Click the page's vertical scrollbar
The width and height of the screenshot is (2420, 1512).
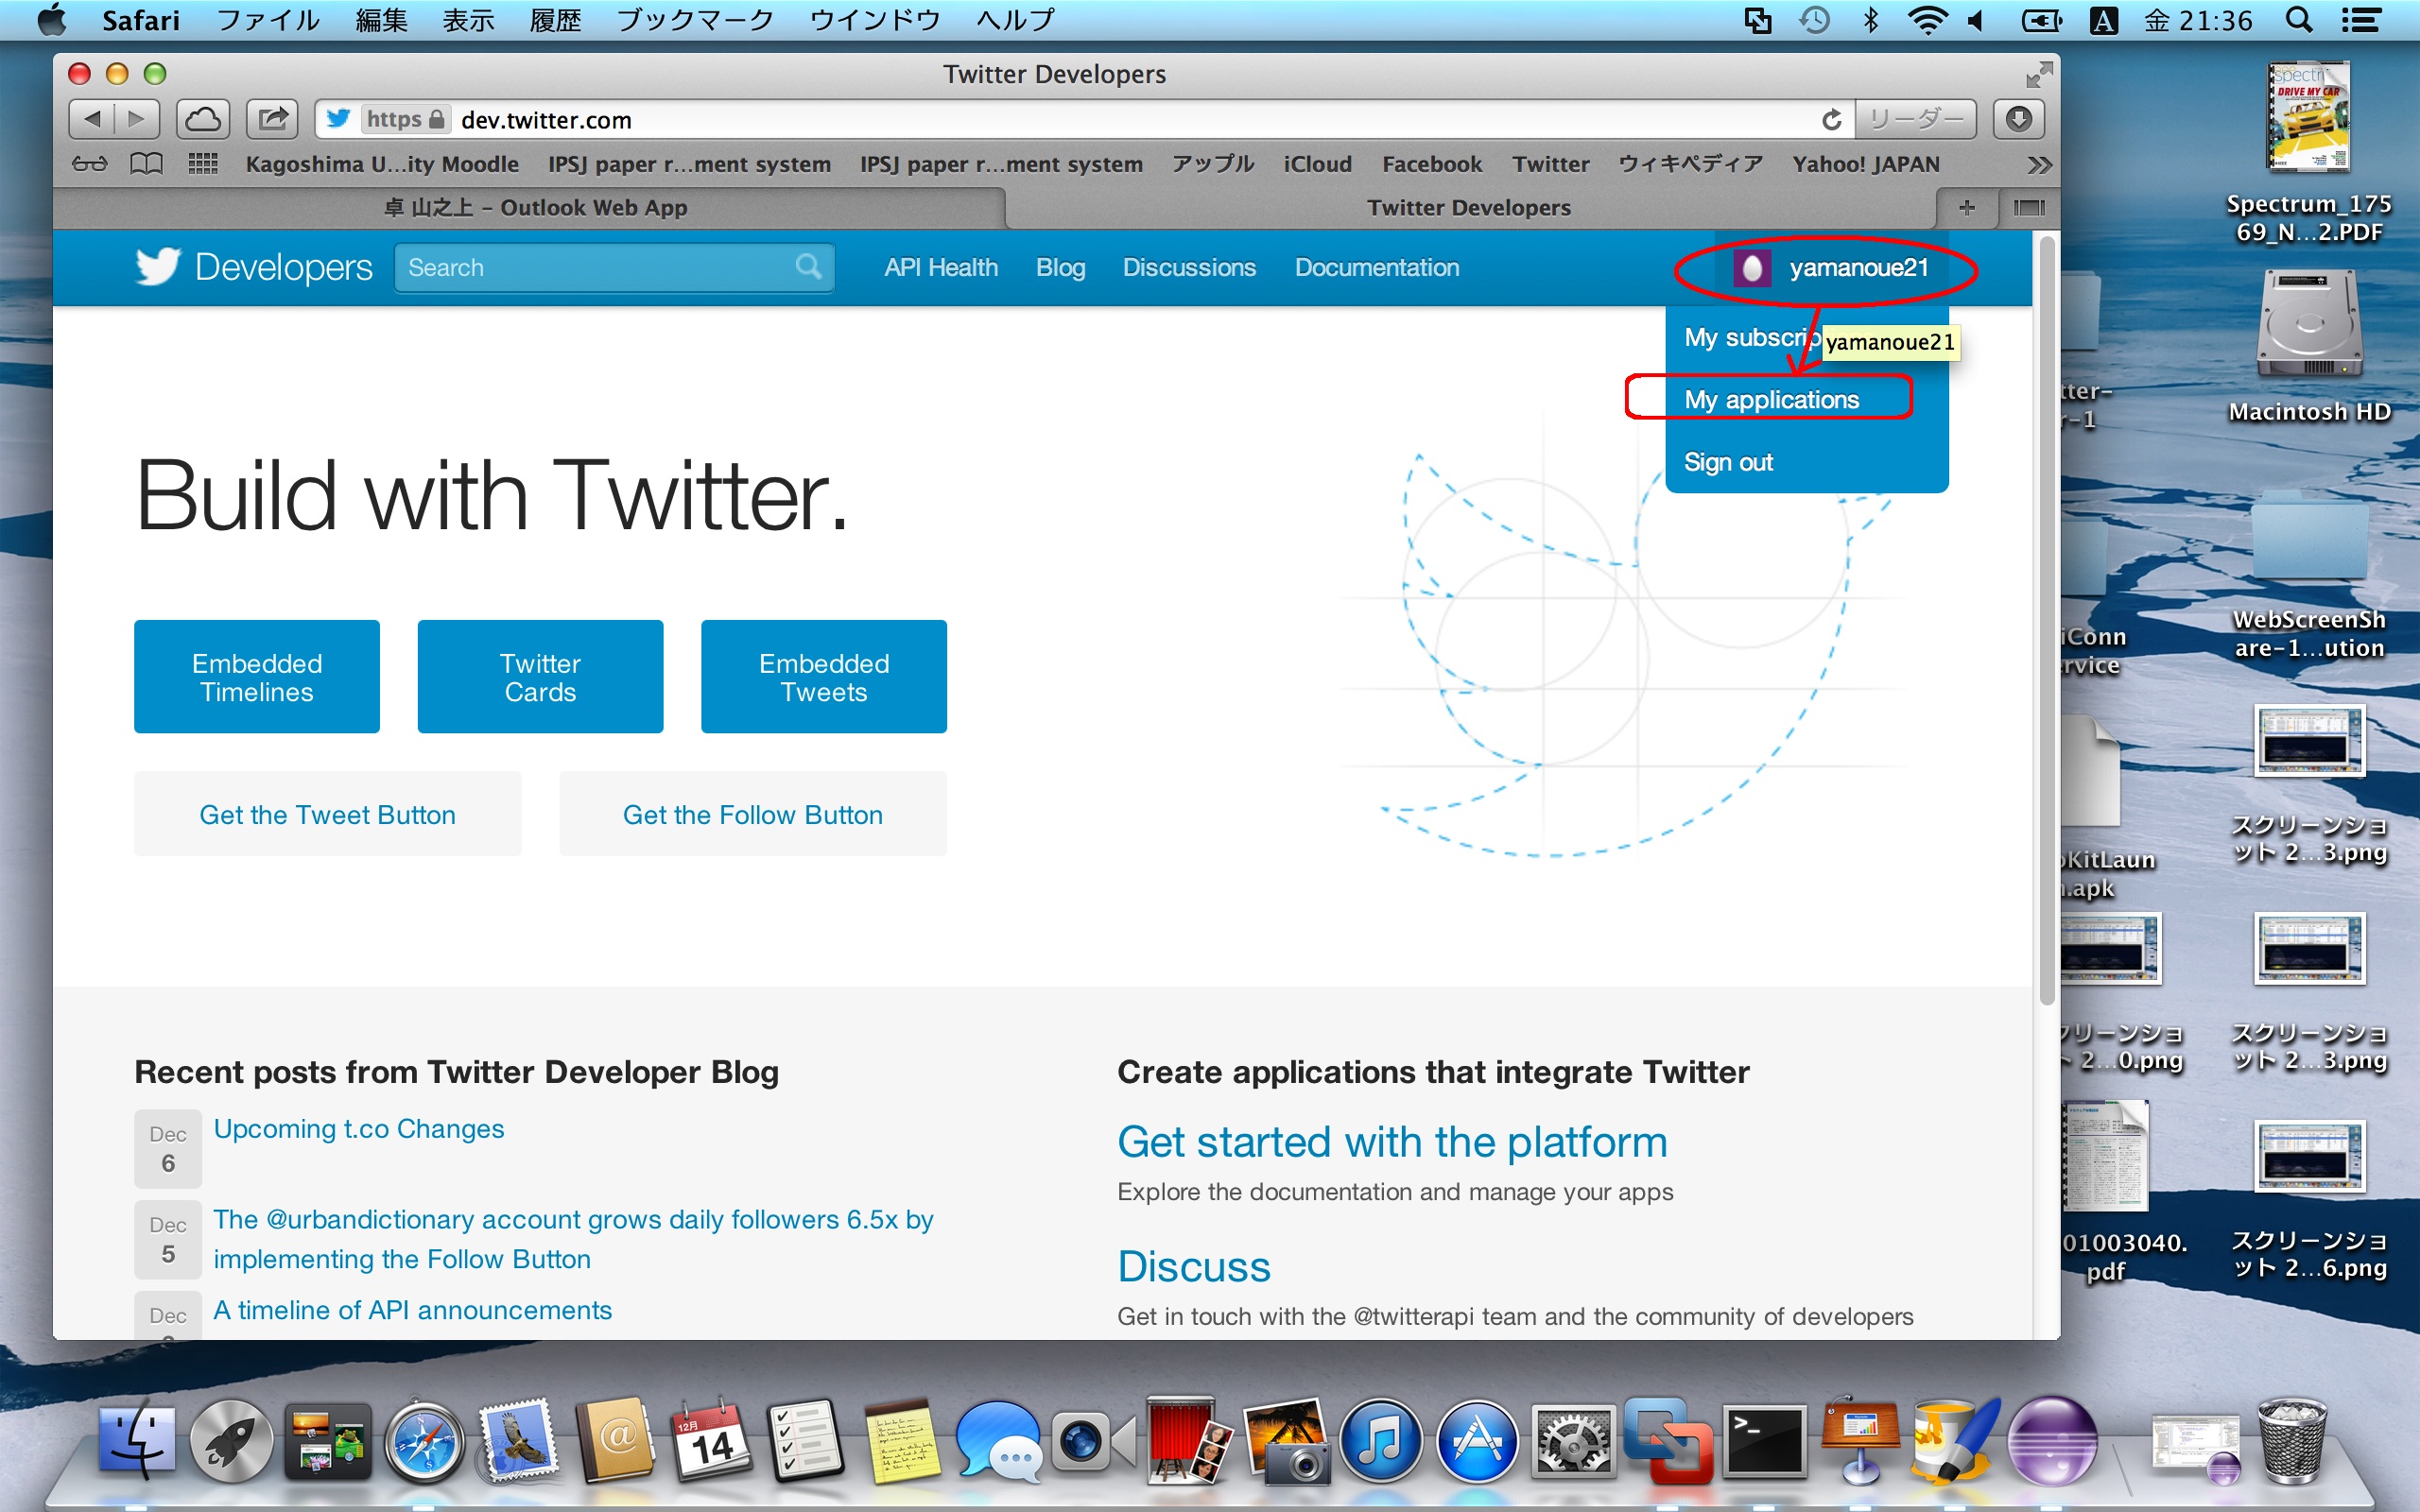(2046, 620)
